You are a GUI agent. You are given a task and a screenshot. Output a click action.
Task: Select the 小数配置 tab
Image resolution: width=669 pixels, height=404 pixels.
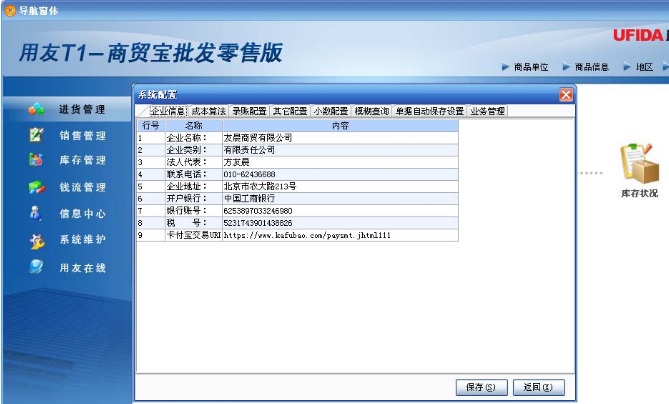coord(331,111)
